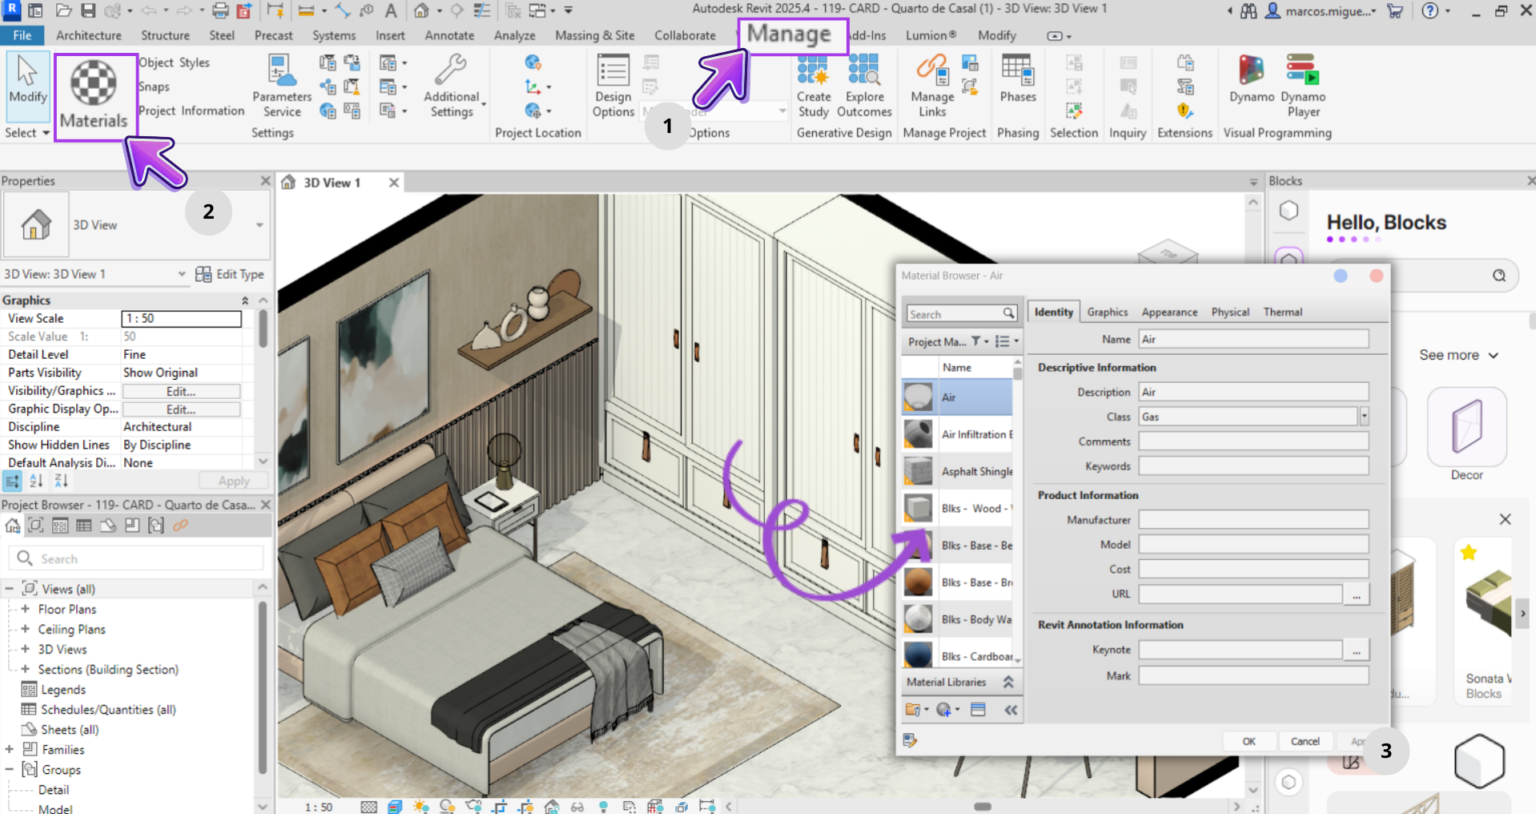Collapse the Material Libraries pane
Screen dimensions: 1536x814
1008,682
